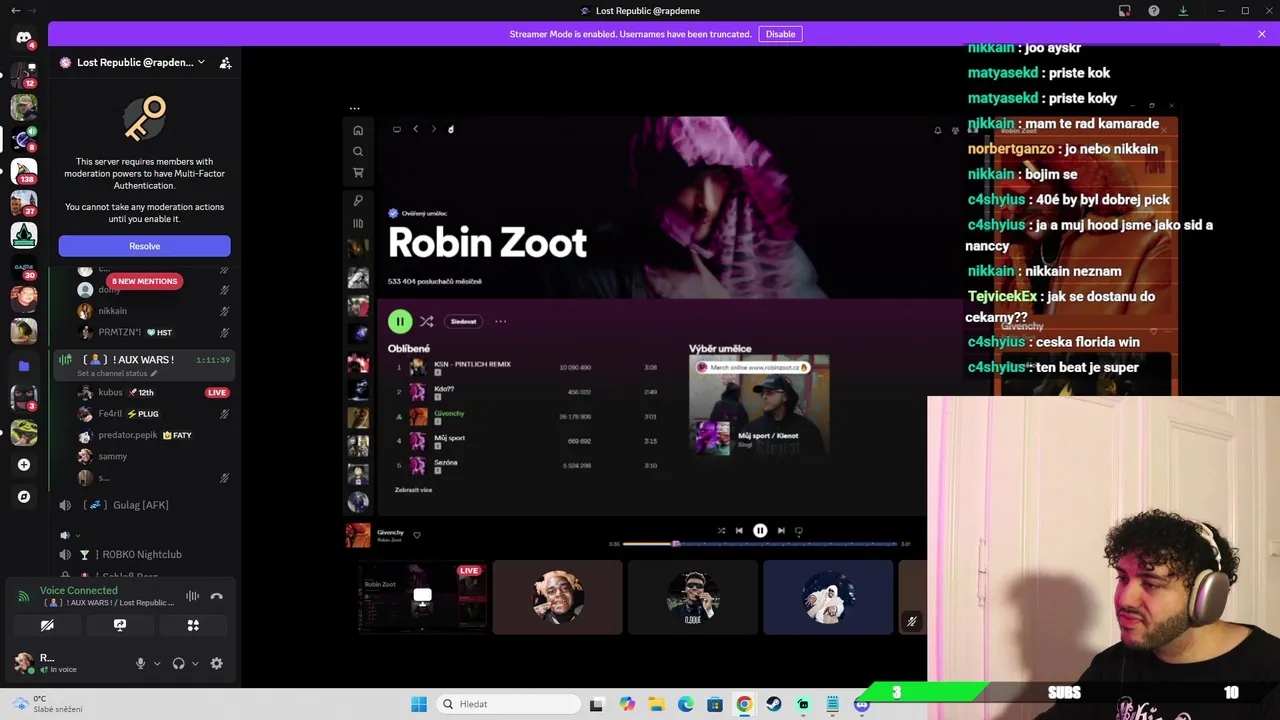Image resolution: width=1280 pixels, height=720 pixels.
Task: Toggle microphone mute in user panel
Action: (x=140, y=663)
